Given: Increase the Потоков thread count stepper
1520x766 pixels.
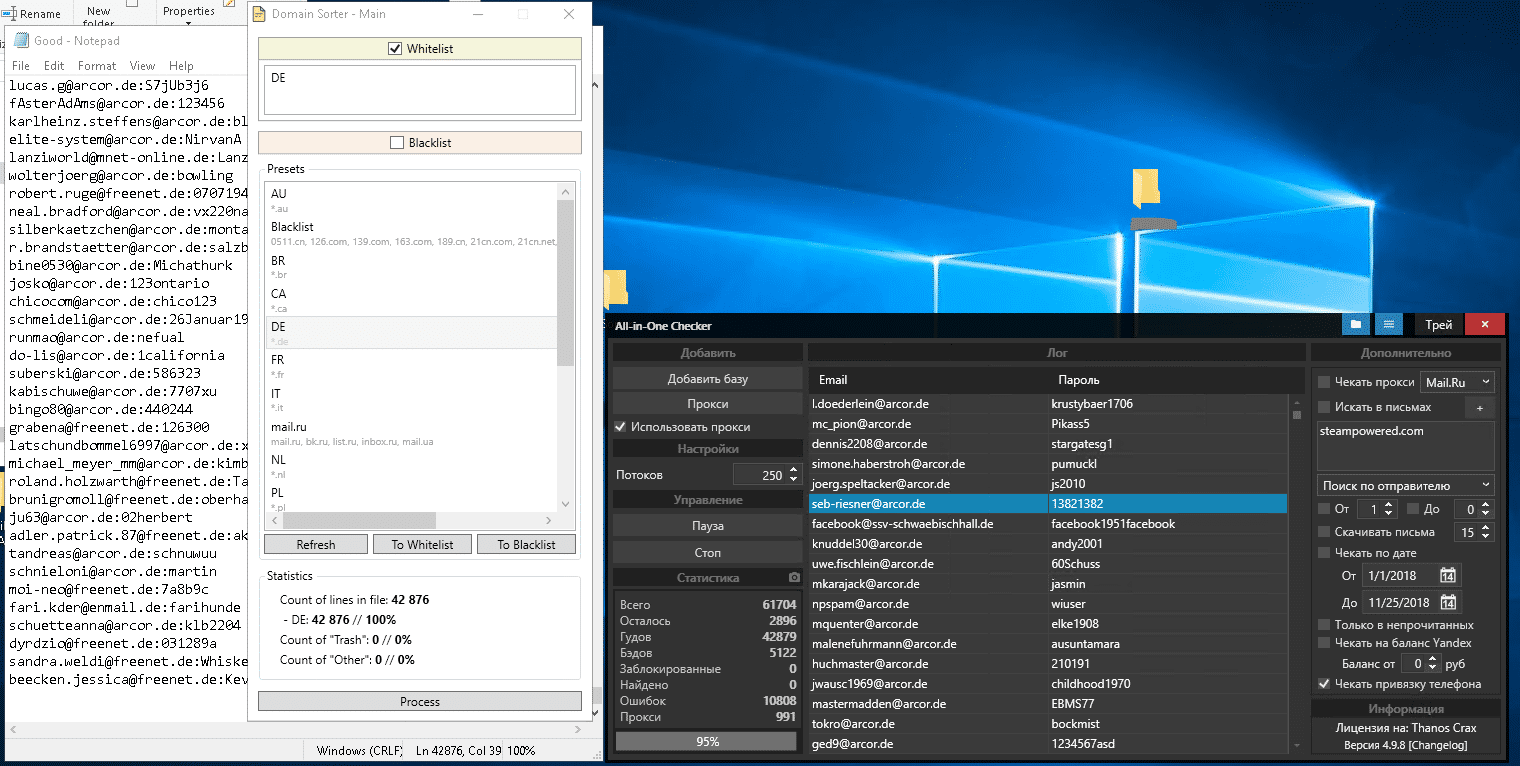Looking at the screenshot, I should 794,469.
